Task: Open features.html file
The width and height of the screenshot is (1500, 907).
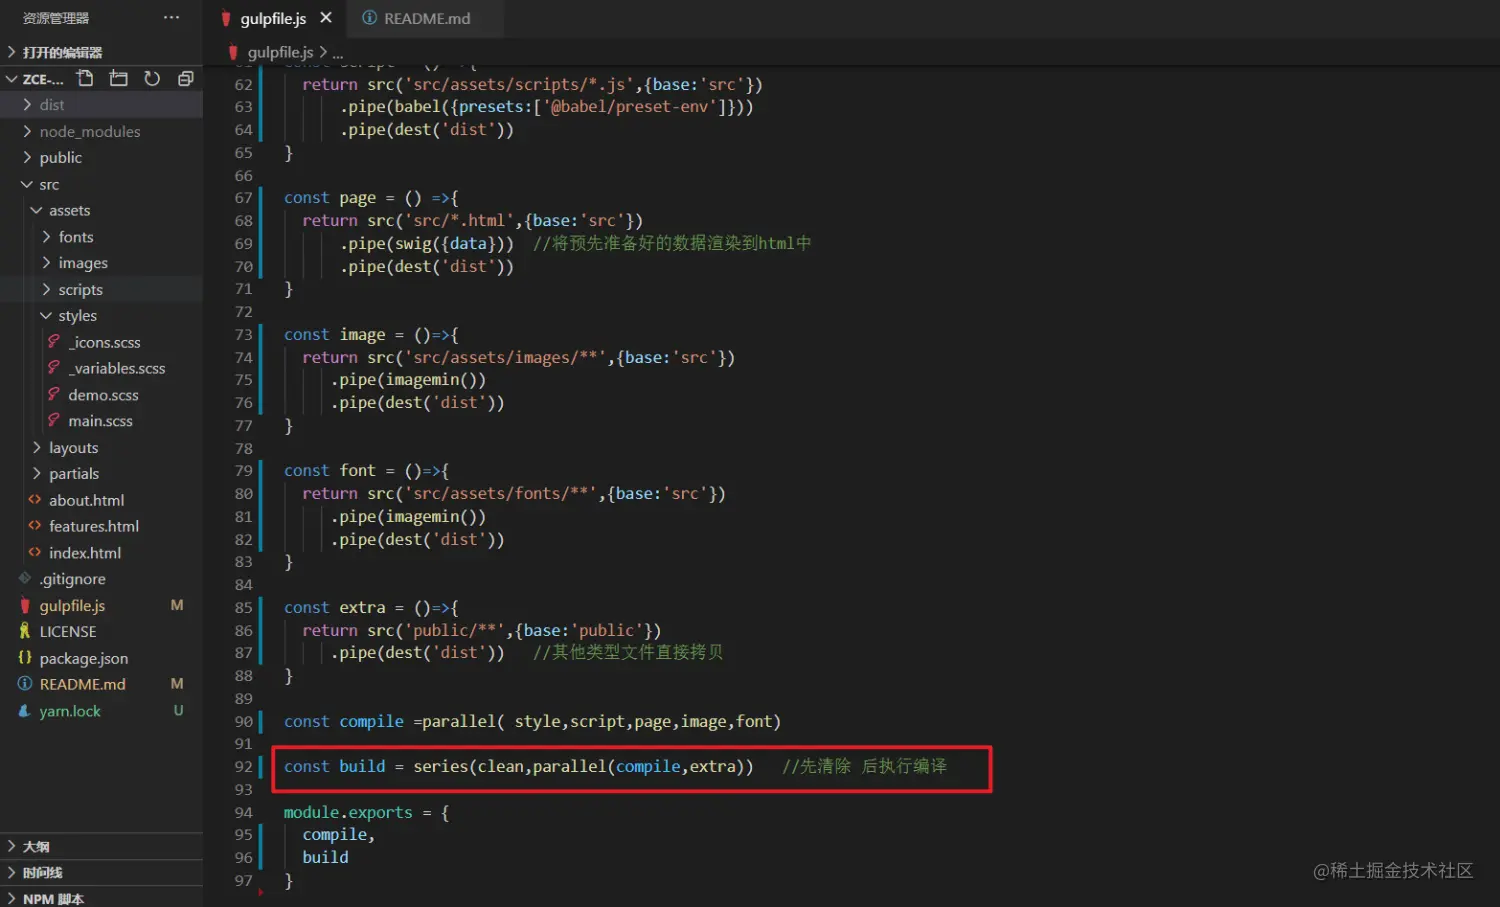Action: (101, 526)
